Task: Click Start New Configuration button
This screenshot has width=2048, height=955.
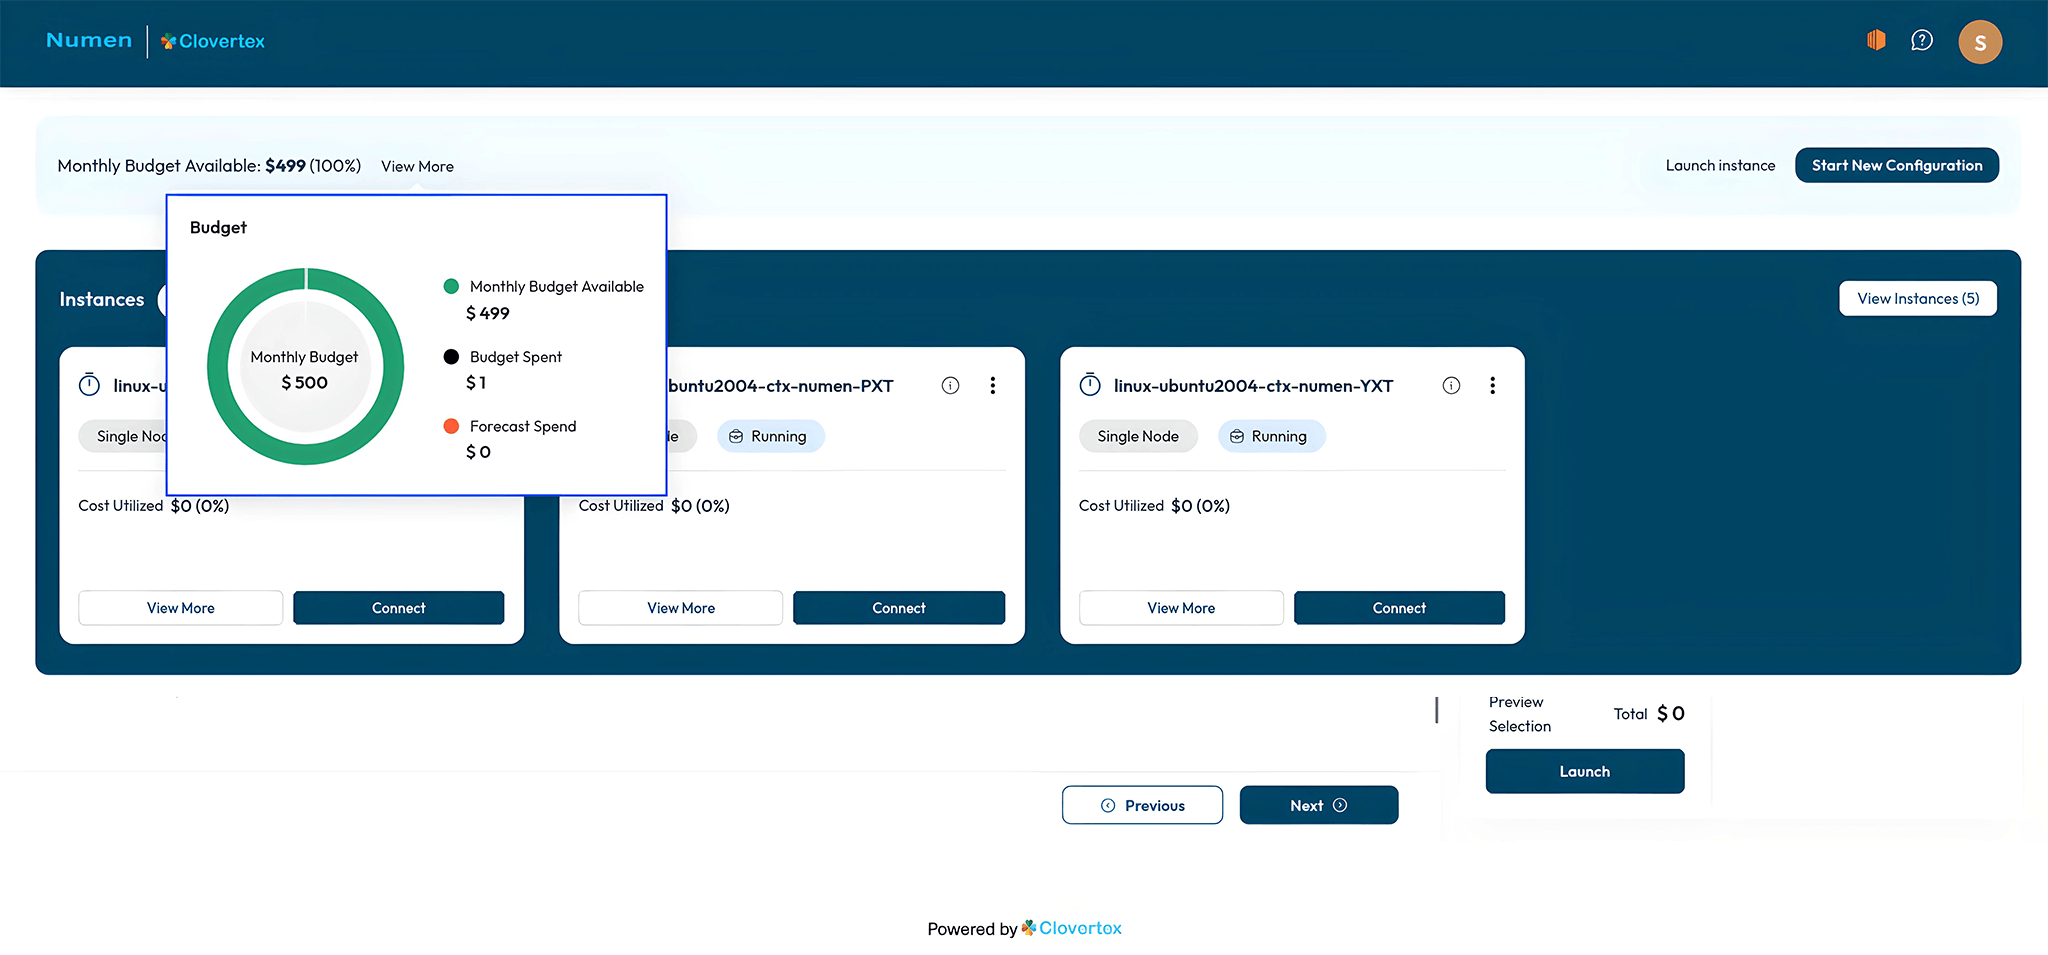Action: pos(1896,165)
